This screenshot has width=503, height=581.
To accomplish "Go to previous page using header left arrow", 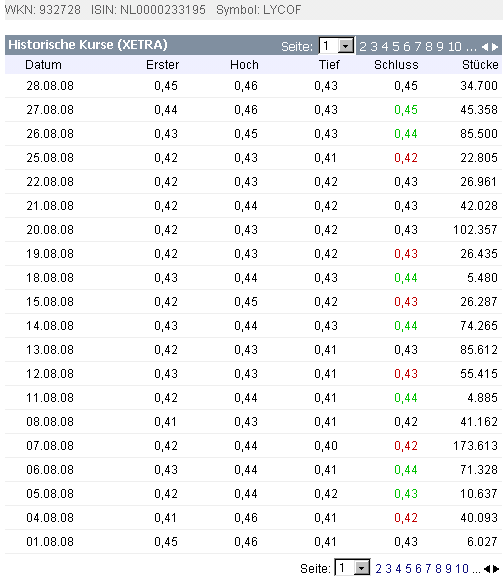I will coord(485,47).
